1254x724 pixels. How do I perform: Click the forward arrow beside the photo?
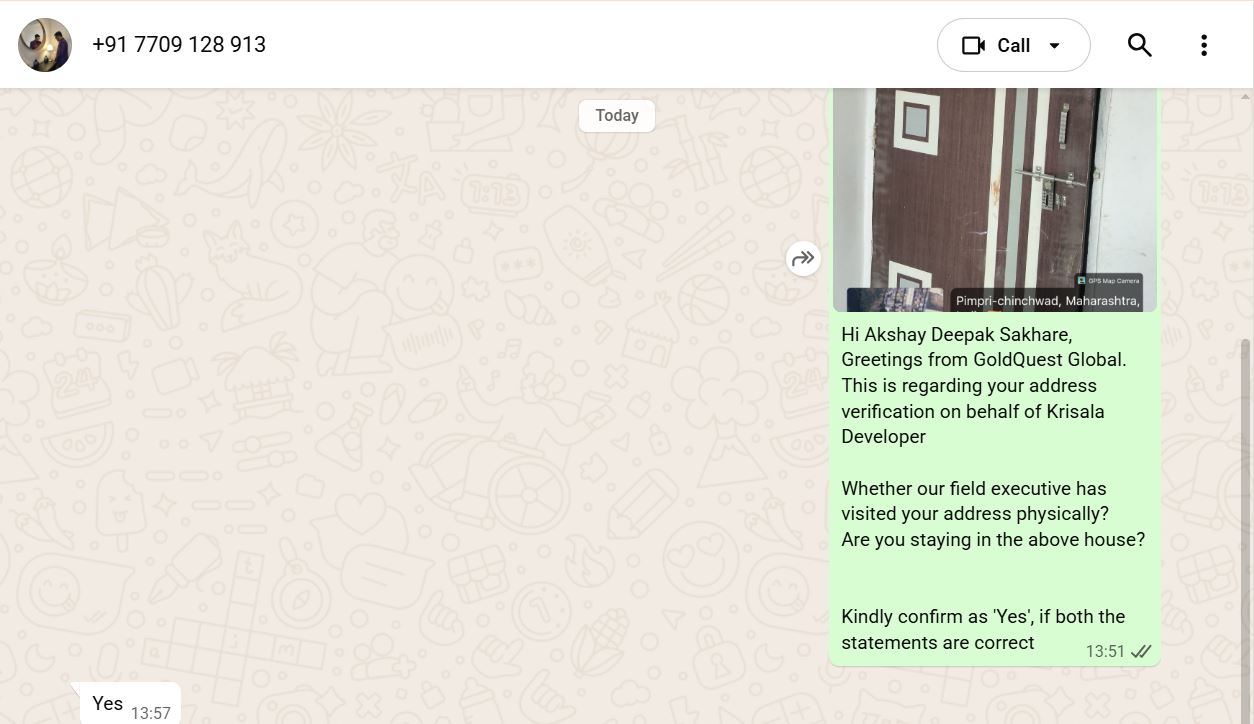click(x=803, y=259)
